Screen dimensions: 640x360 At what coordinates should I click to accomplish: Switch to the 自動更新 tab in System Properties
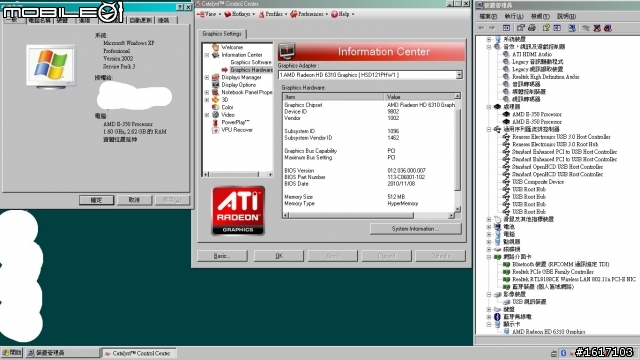(140, 20)
